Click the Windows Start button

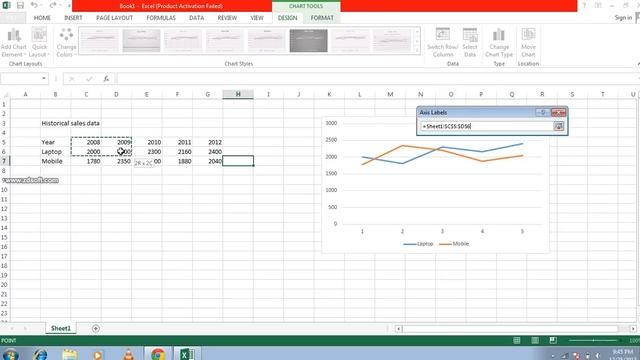pyautogui.click(x=11, y=354)
